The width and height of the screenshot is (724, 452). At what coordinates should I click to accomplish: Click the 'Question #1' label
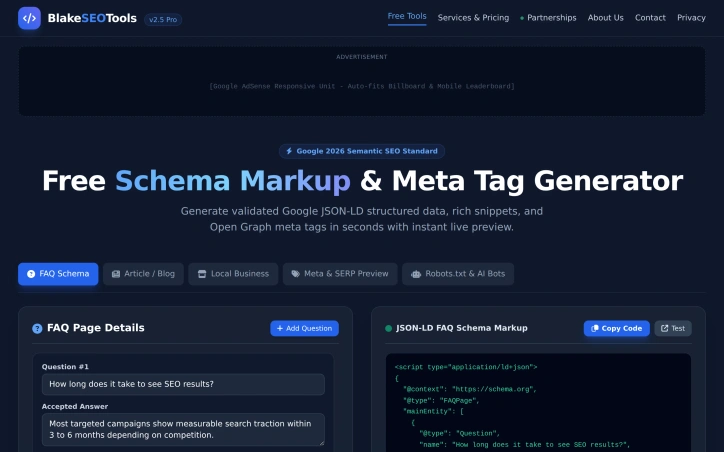[x=65, y=367]
